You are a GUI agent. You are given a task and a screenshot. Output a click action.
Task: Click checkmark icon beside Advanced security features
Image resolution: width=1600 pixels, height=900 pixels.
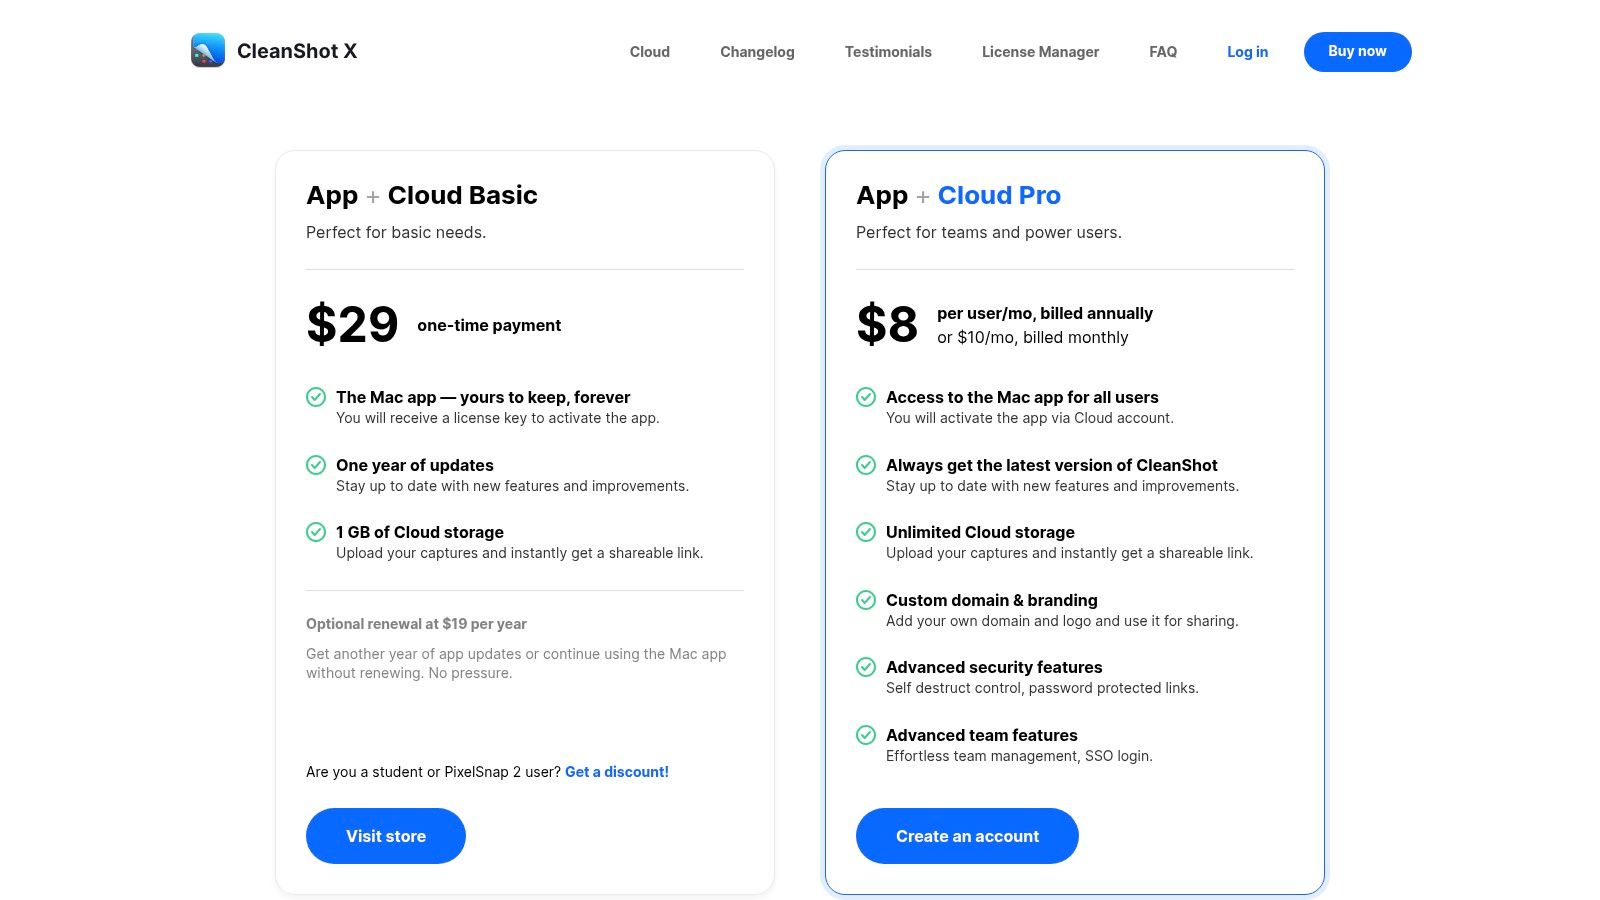tap(866, 667)
